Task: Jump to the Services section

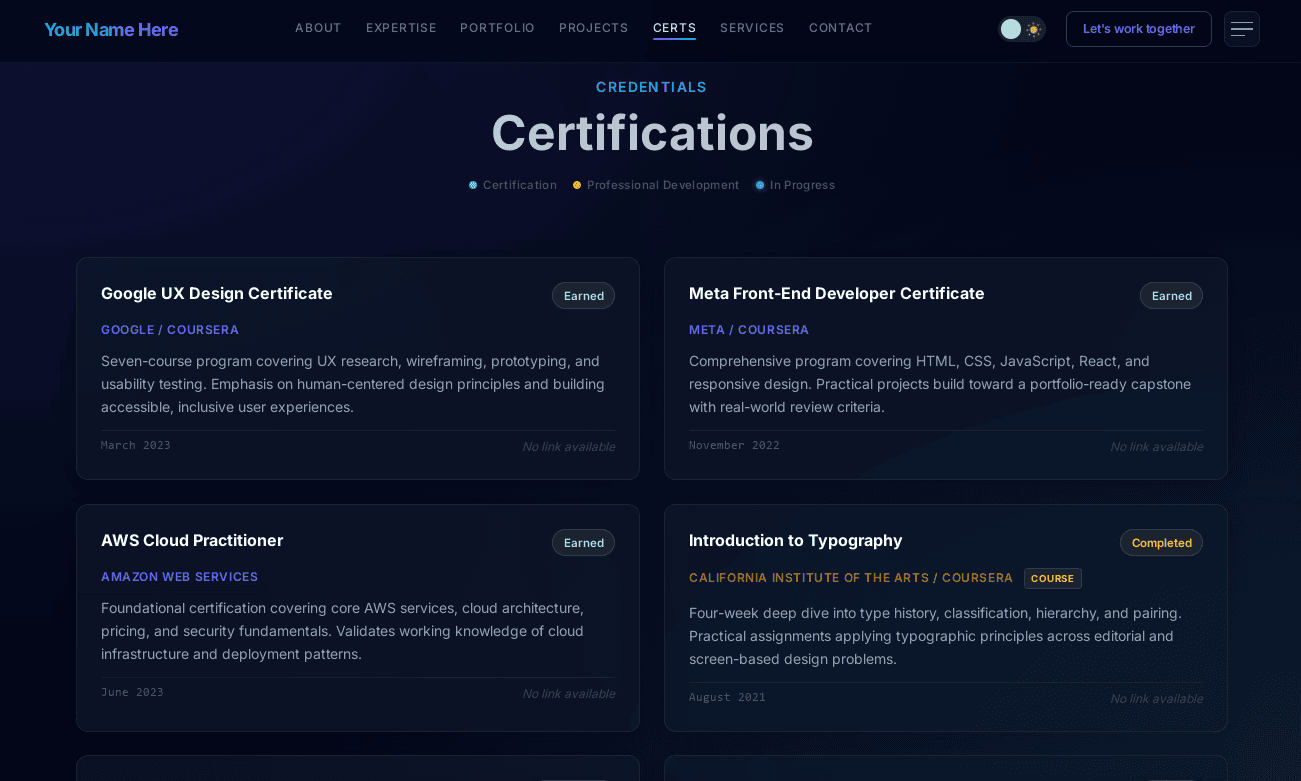Action: (x=752, y=28)
